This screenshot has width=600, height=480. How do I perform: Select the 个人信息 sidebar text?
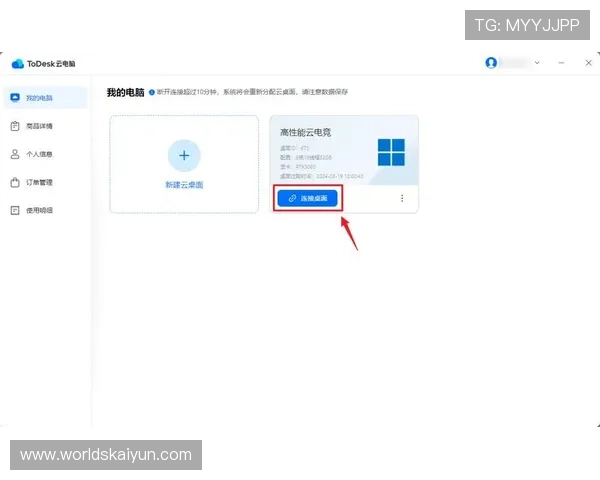click(x=40, y=154)
